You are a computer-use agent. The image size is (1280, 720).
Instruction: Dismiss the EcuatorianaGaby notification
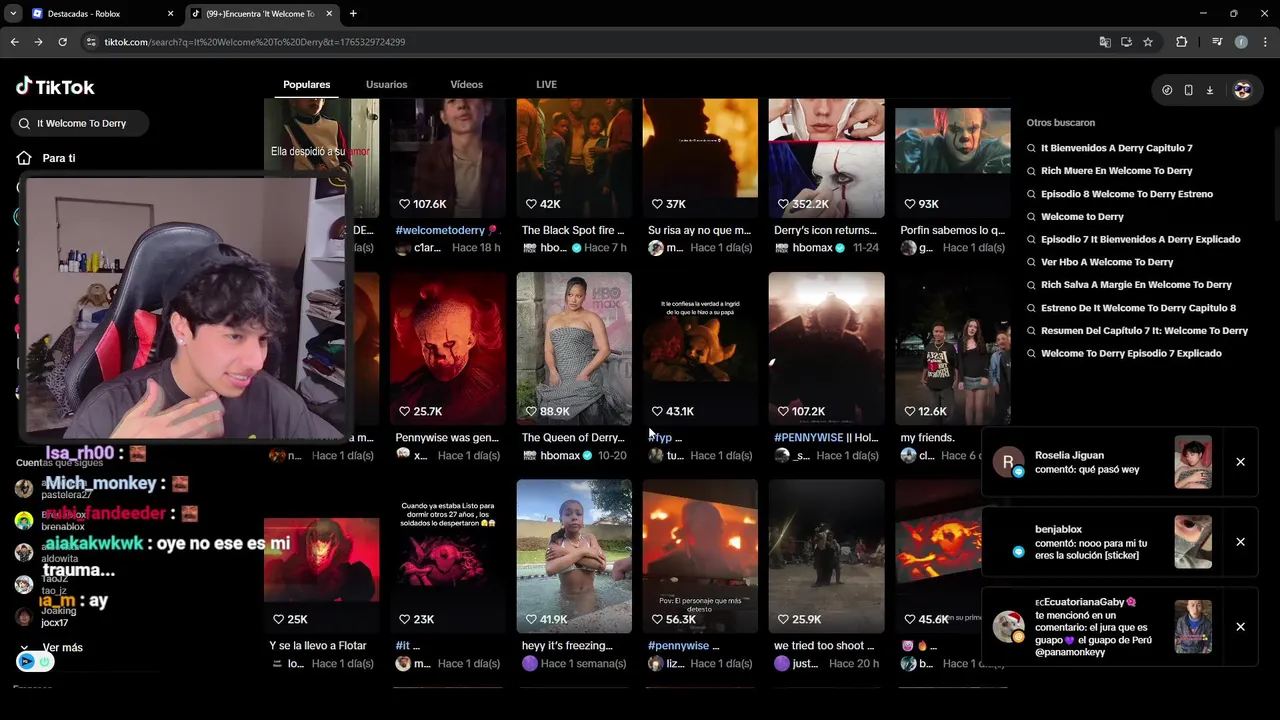click(1240, 627)
